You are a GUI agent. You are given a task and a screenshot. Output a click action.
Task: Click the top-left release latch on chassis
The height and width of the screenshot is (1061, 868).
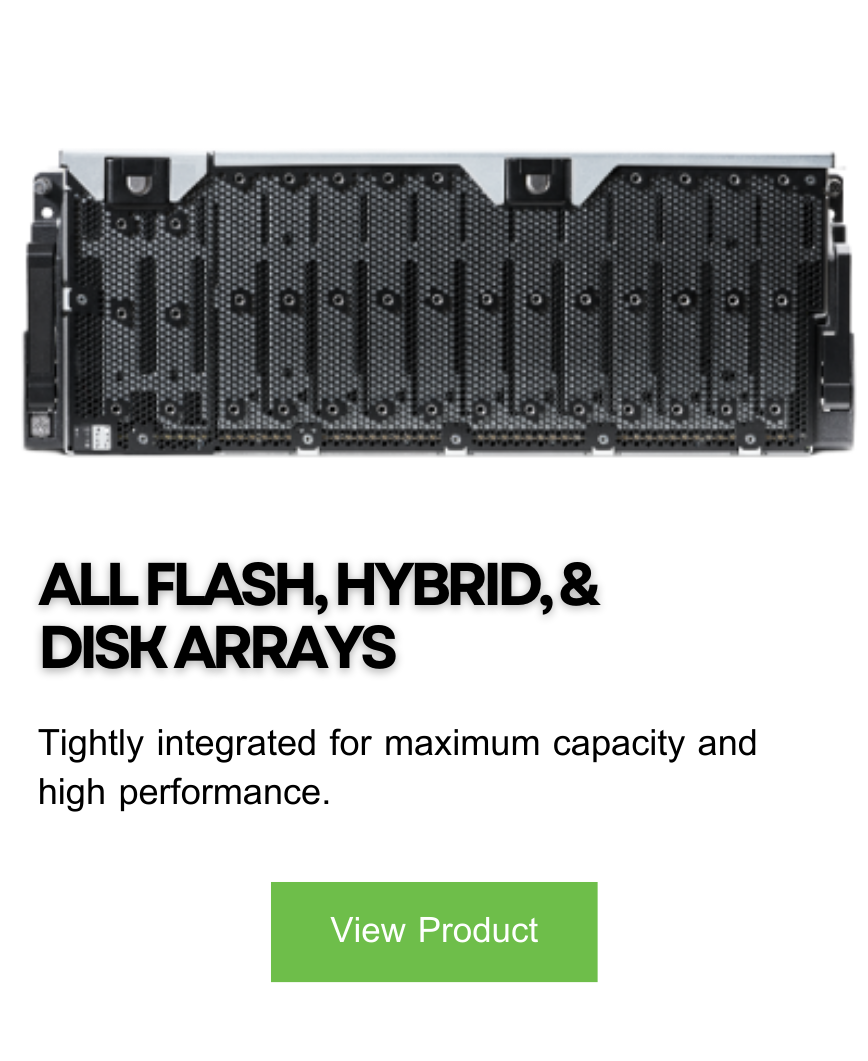pos(137,181)
